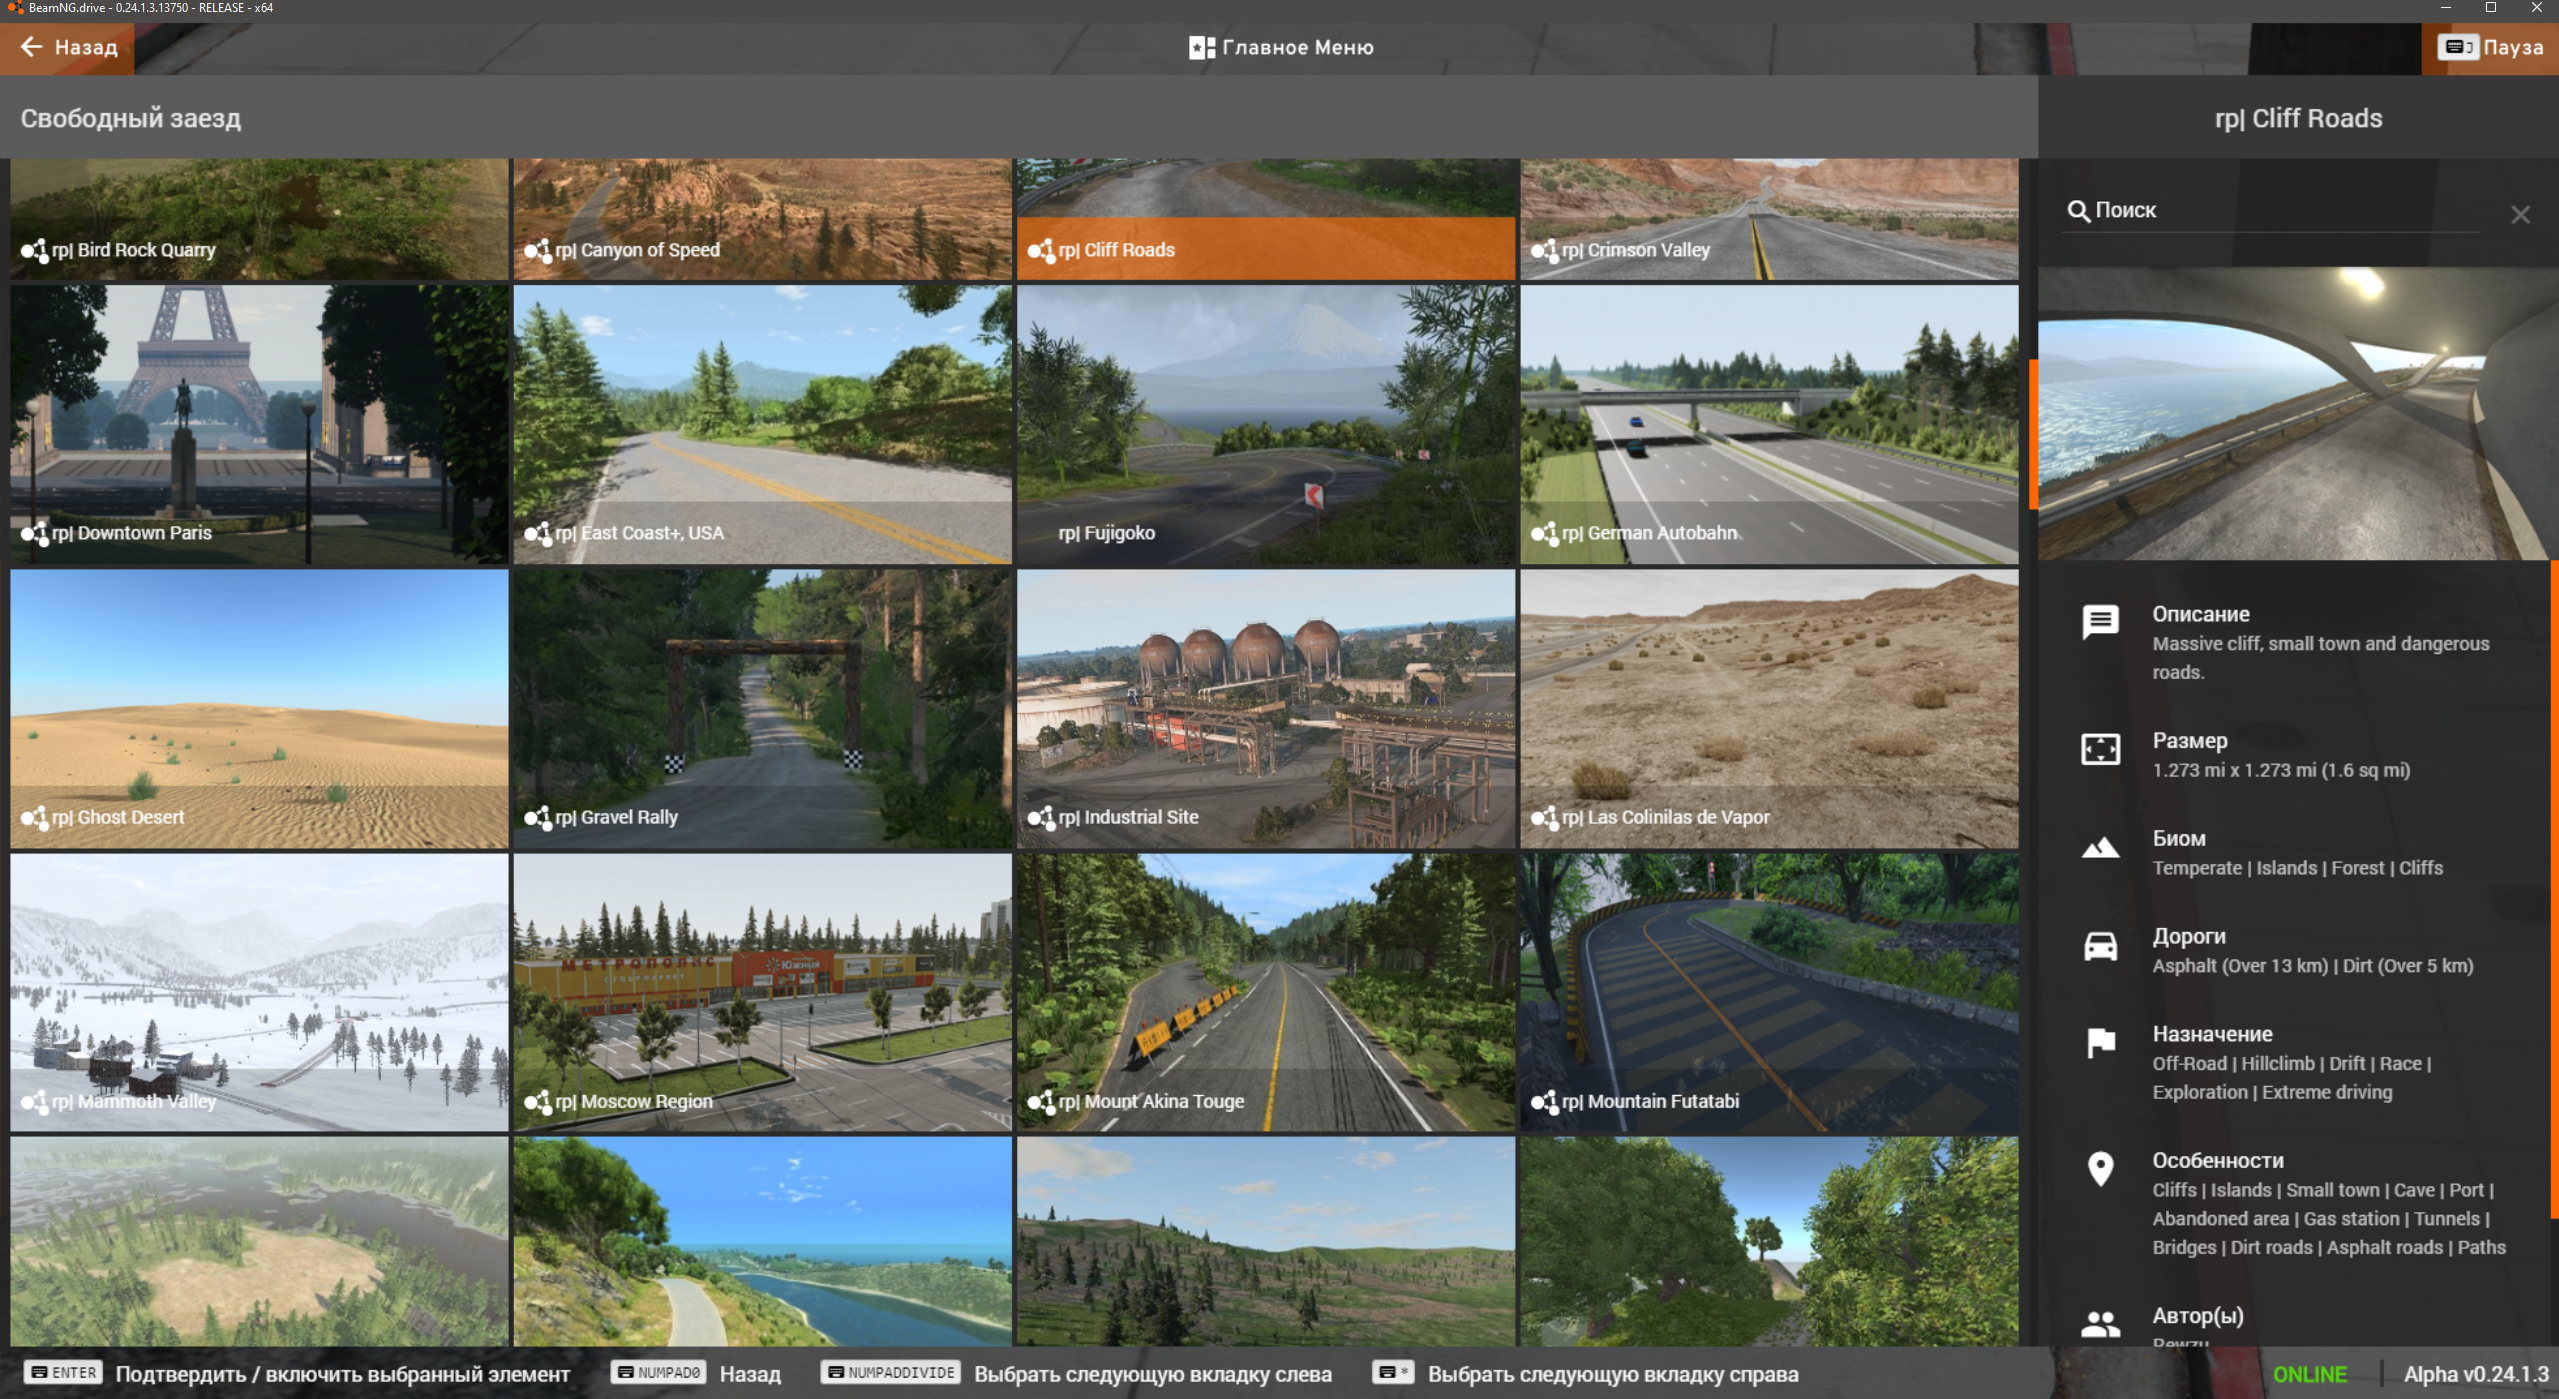The height and width of the screenshot is (1399, 2559).
Task: Choose the rp| Mountain Futatabi map
Action: coord(1769,992)
